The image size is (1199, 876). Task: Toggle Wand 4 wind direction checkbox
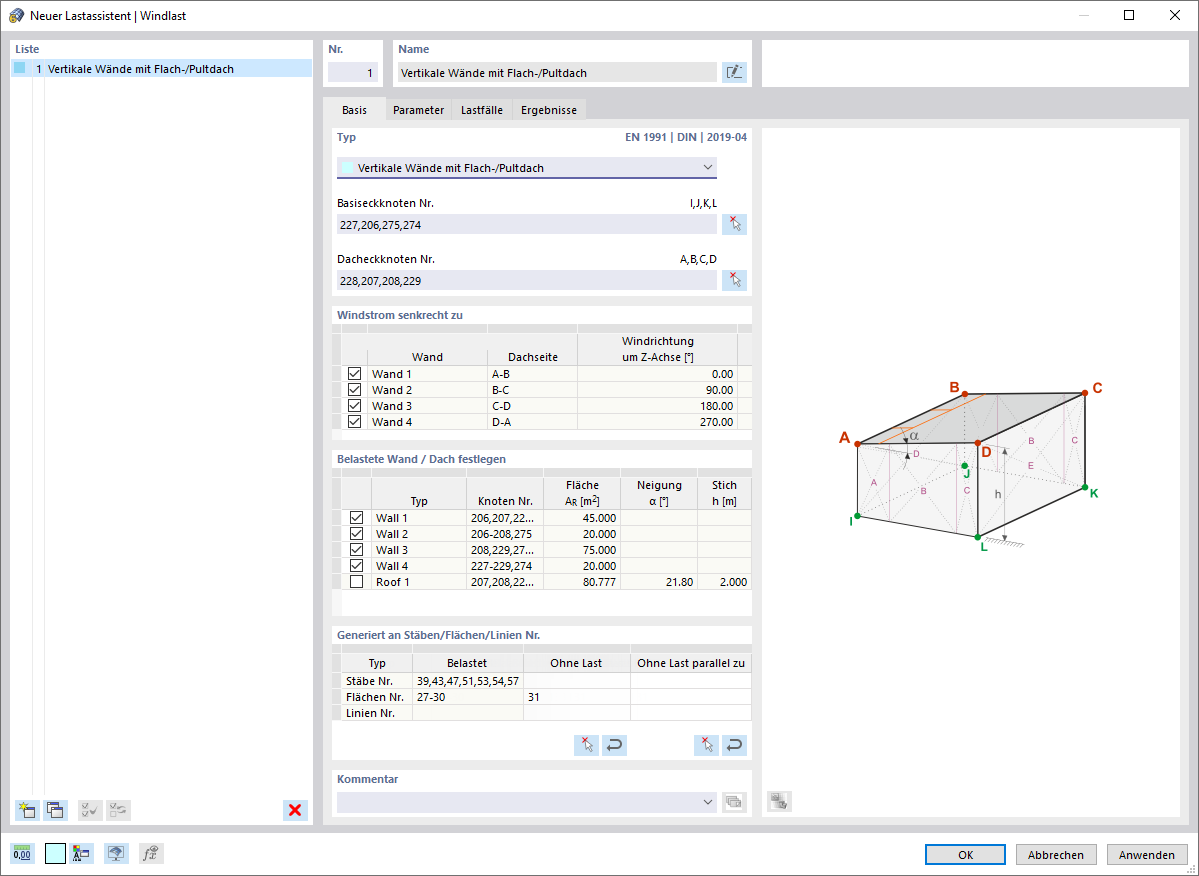point(354,422)
